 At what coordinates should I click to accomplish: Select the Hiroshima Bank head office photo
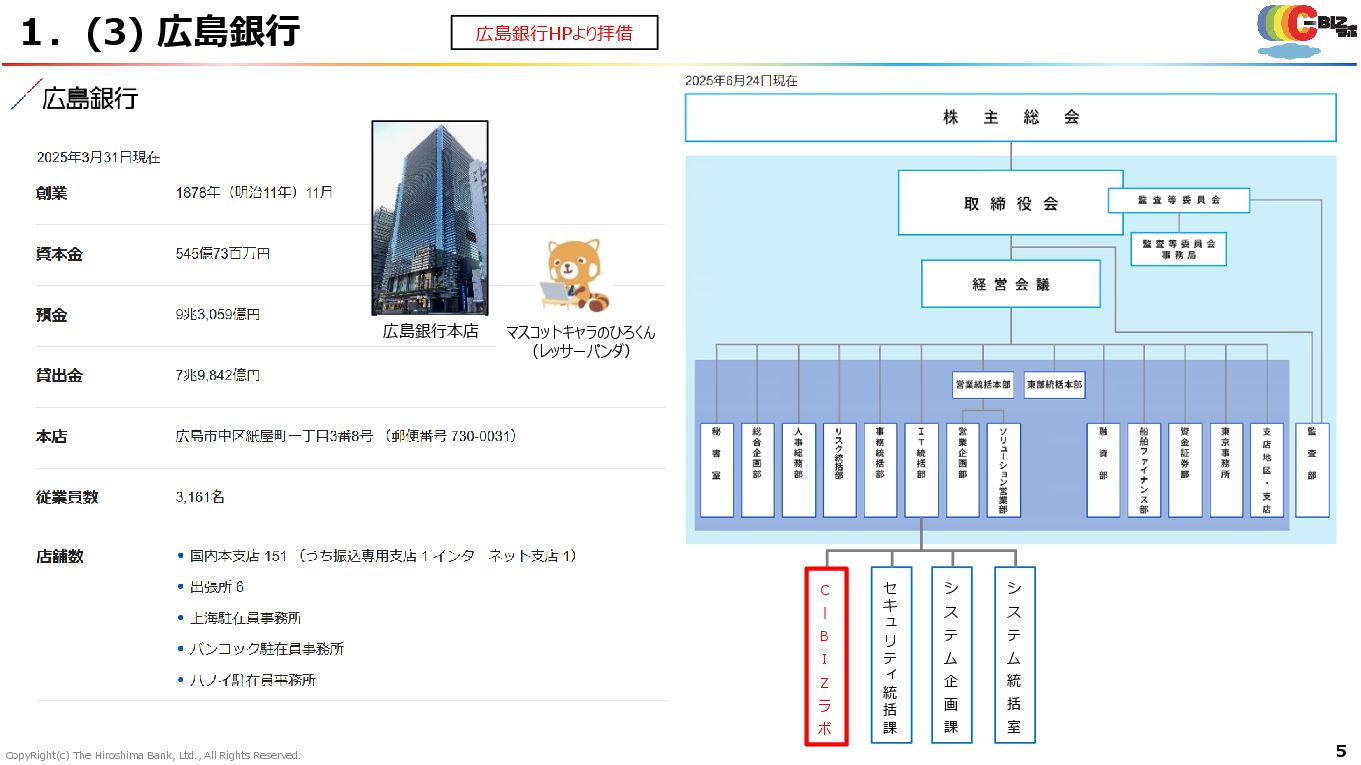pos(430,218)
